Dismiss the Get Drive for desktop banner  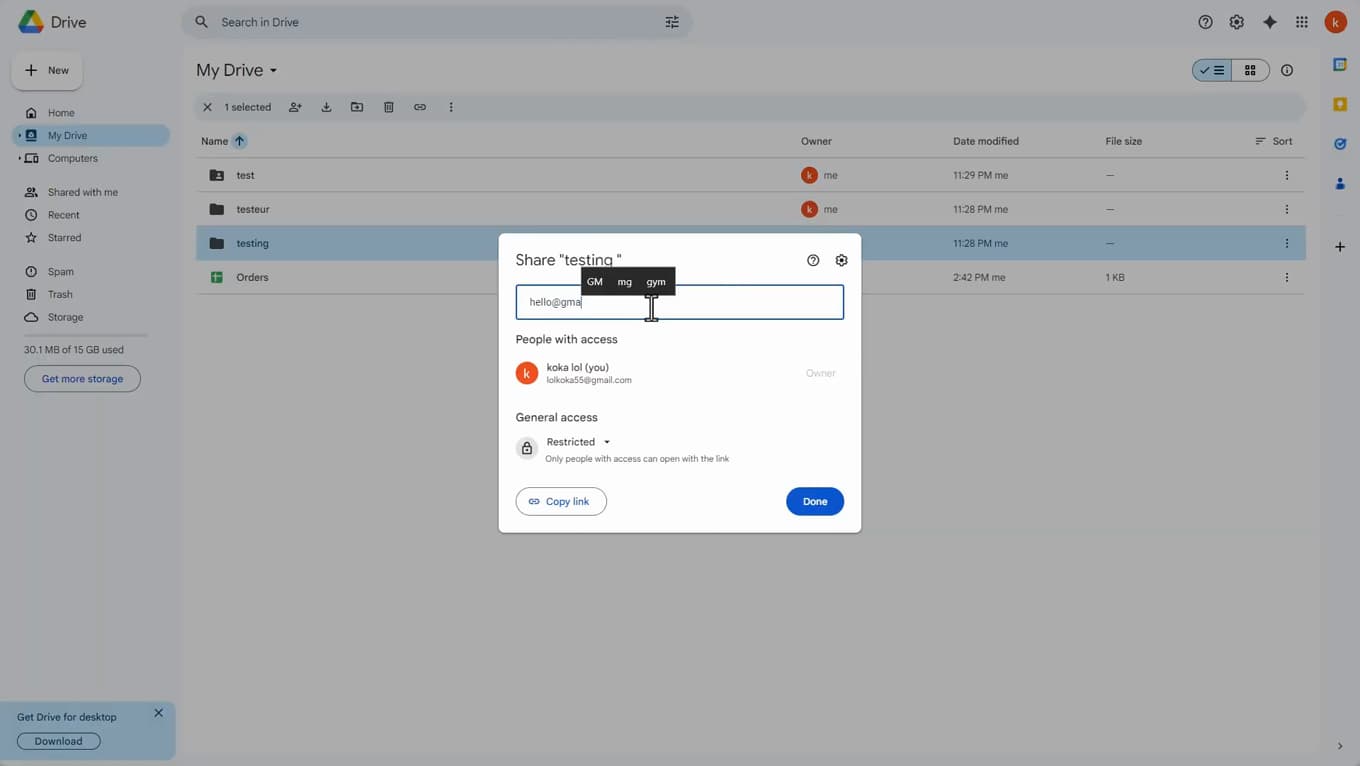(x=158, y=713)
